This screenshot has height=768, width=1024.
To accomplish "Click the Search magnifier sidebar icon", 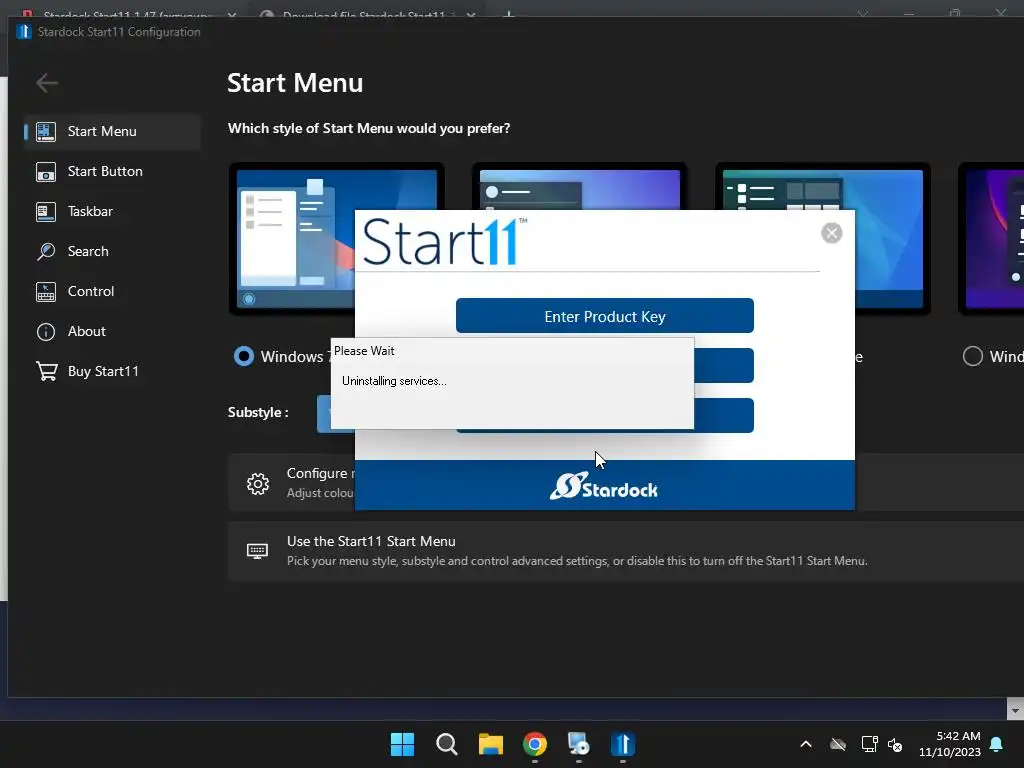I will (46, 251).
